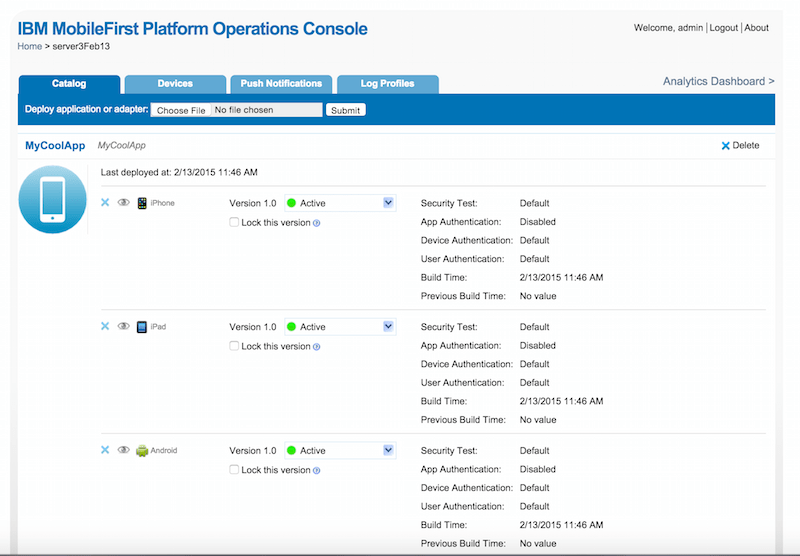
Task: Preview the Android version via eye icon
Action: pyautogui.click(x=123, y=450)
